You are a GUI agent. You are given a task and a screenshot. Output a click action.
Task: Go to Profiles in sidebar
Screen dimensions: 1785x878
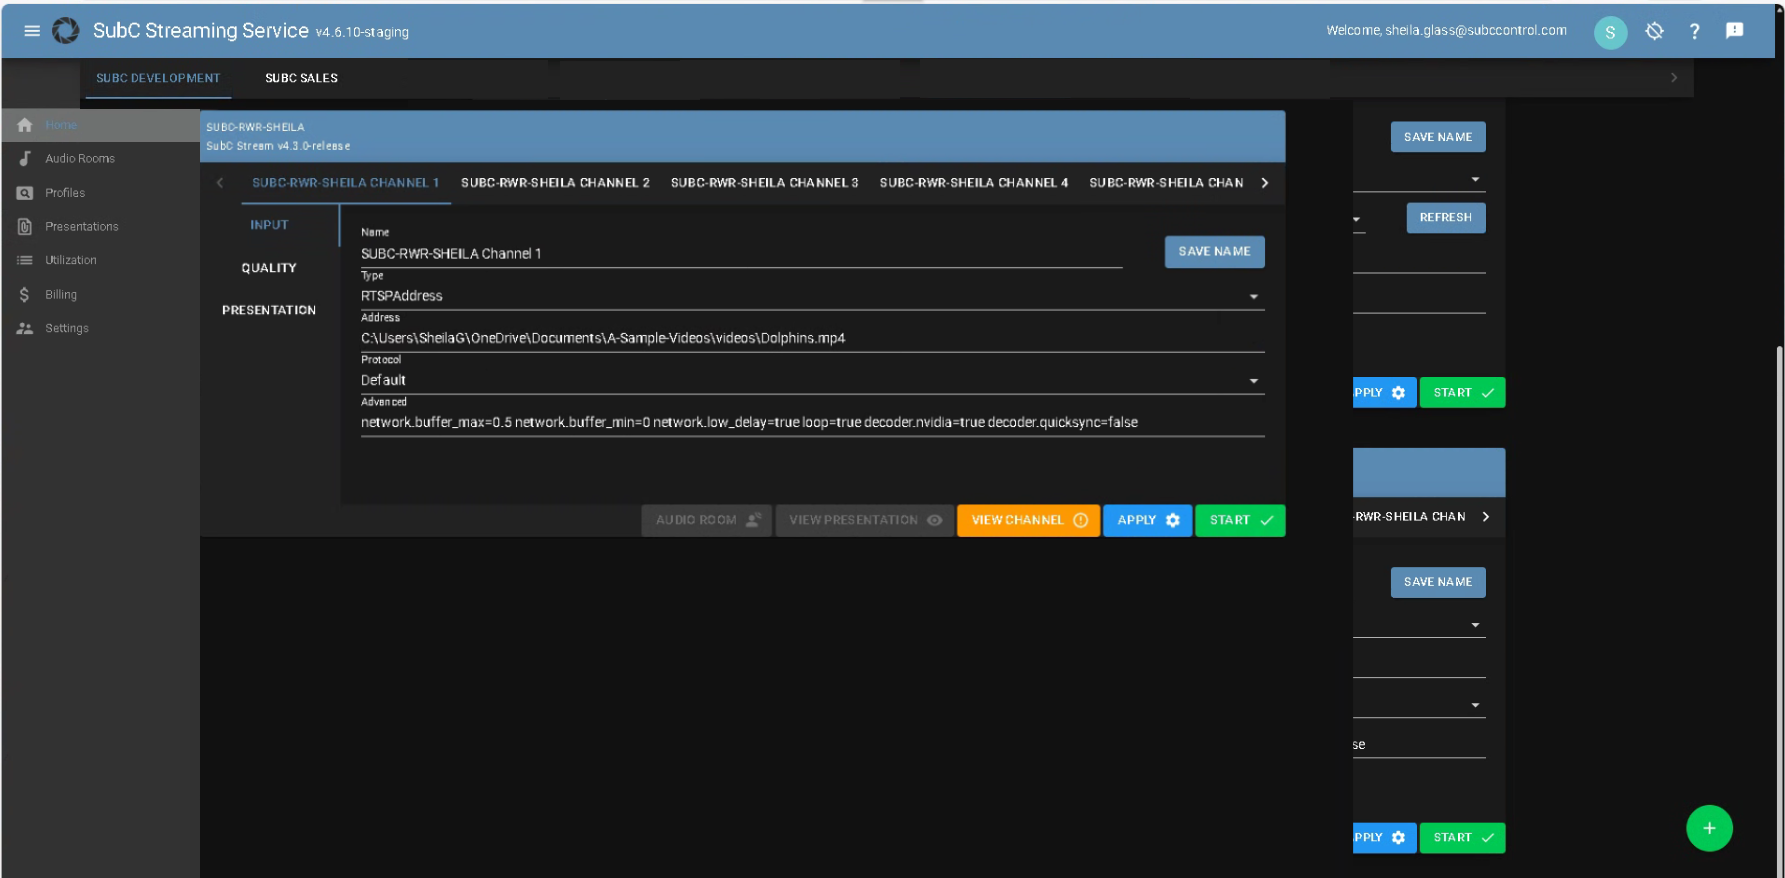point(65,193)
